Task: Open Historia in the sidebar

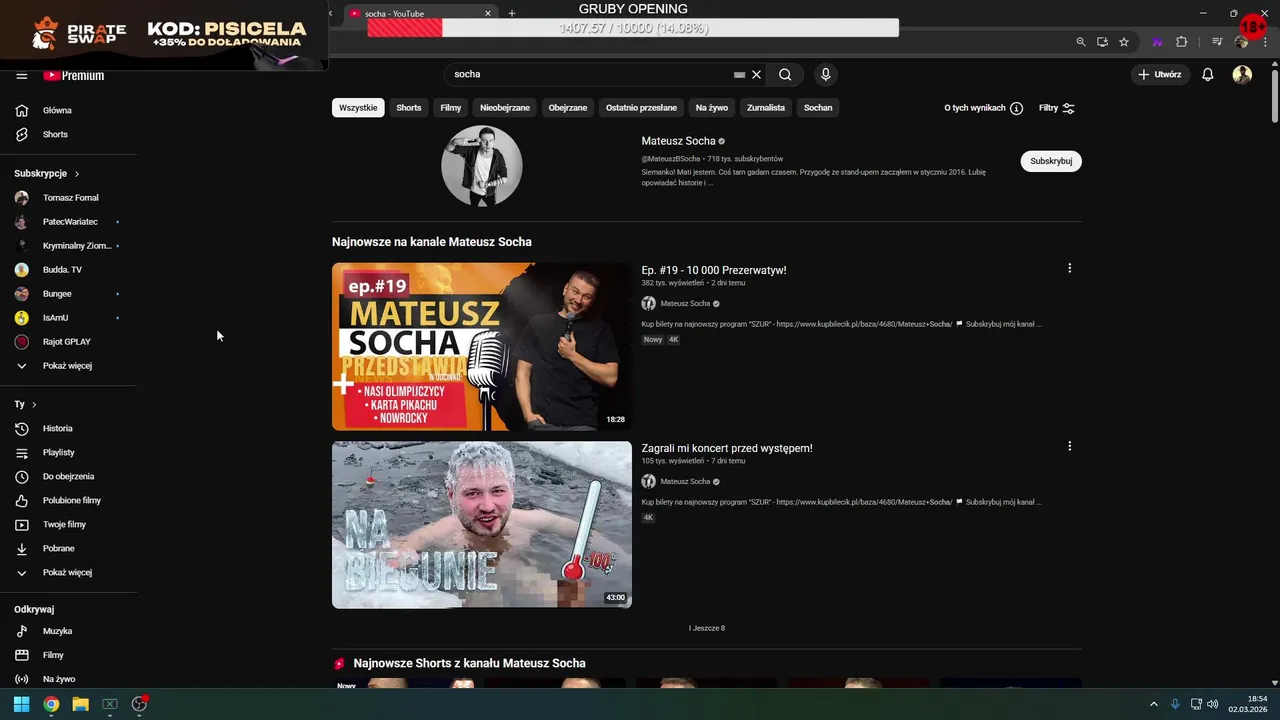Action: pyautogui.click(x=57, y=428)
